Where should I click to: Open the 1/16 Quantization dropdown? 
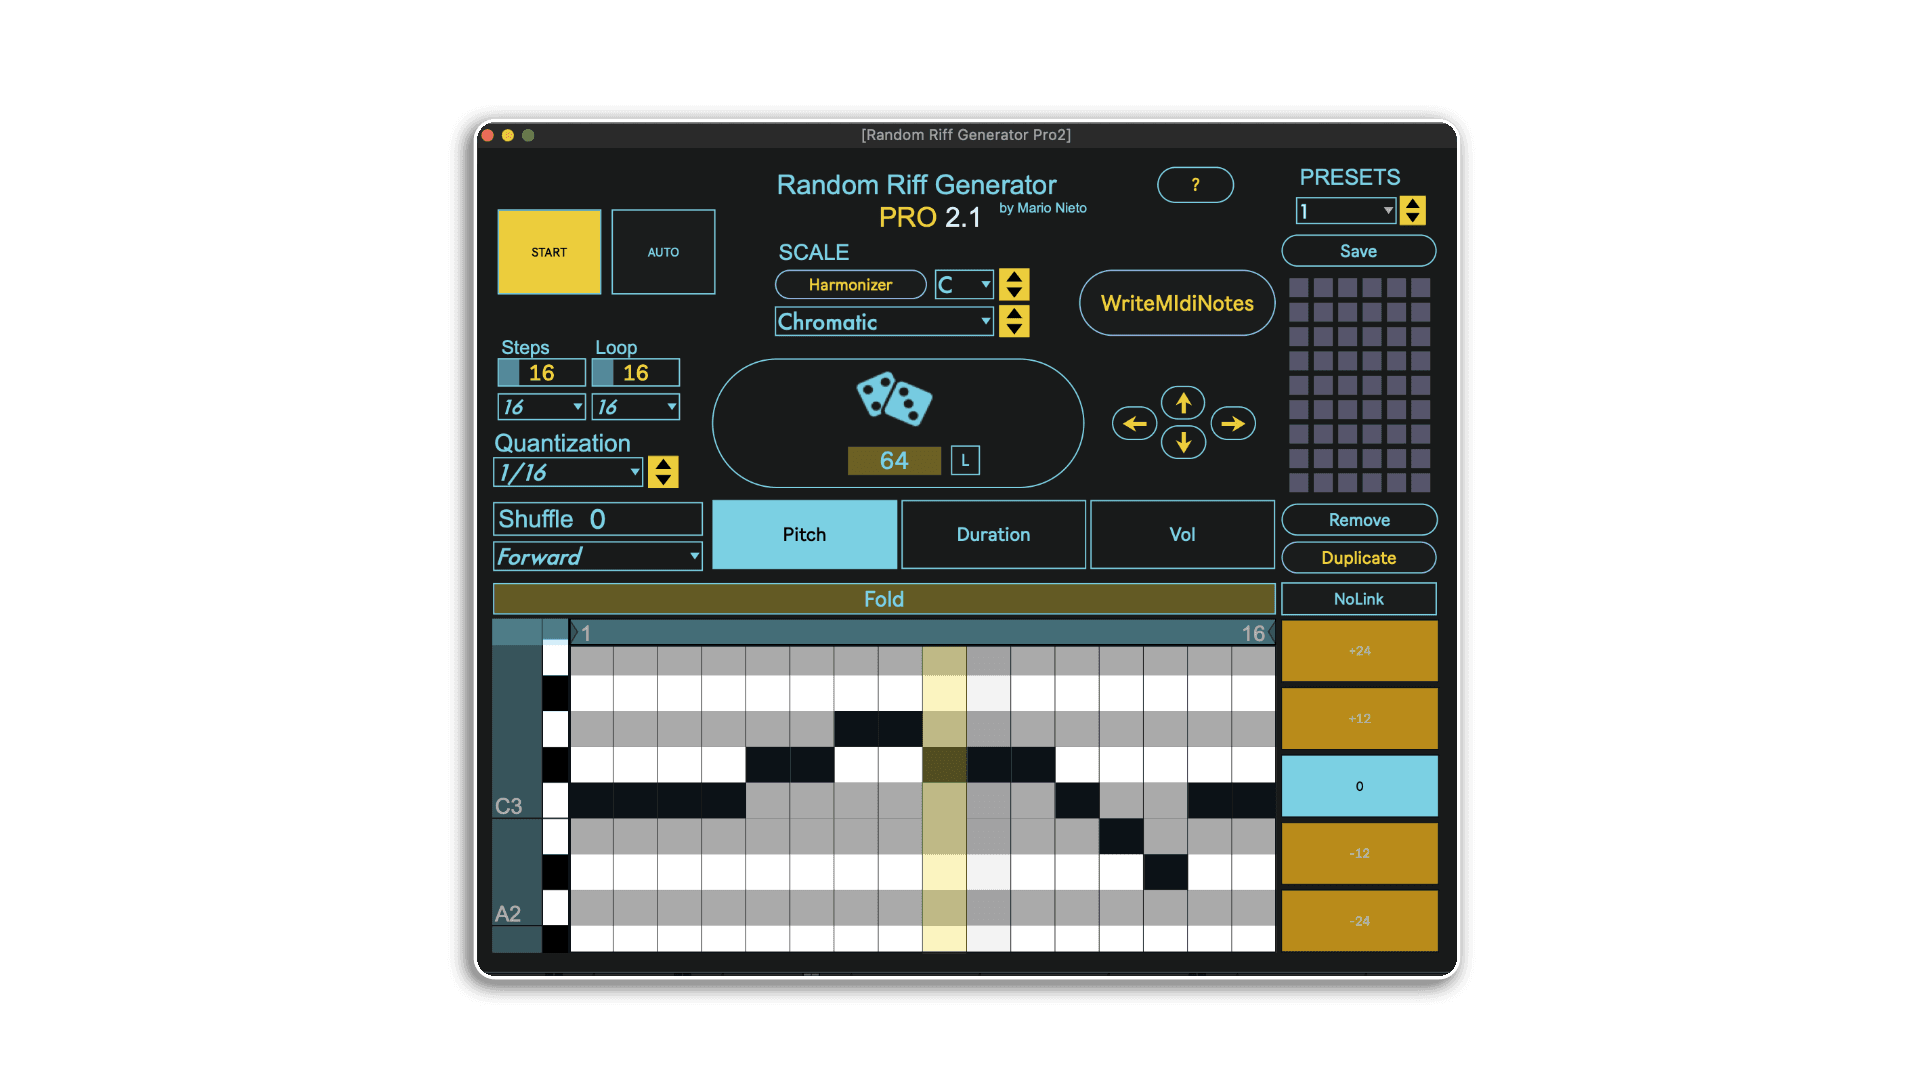pyautogui.click(x=568, y=472)
